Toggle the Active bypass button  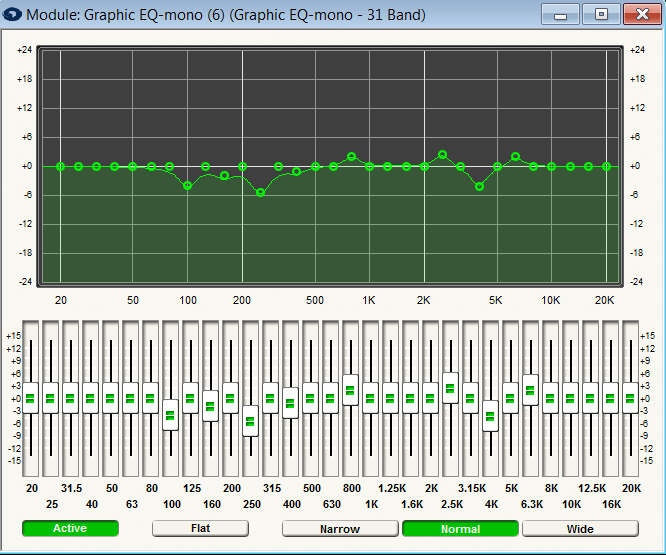[70, 528]
